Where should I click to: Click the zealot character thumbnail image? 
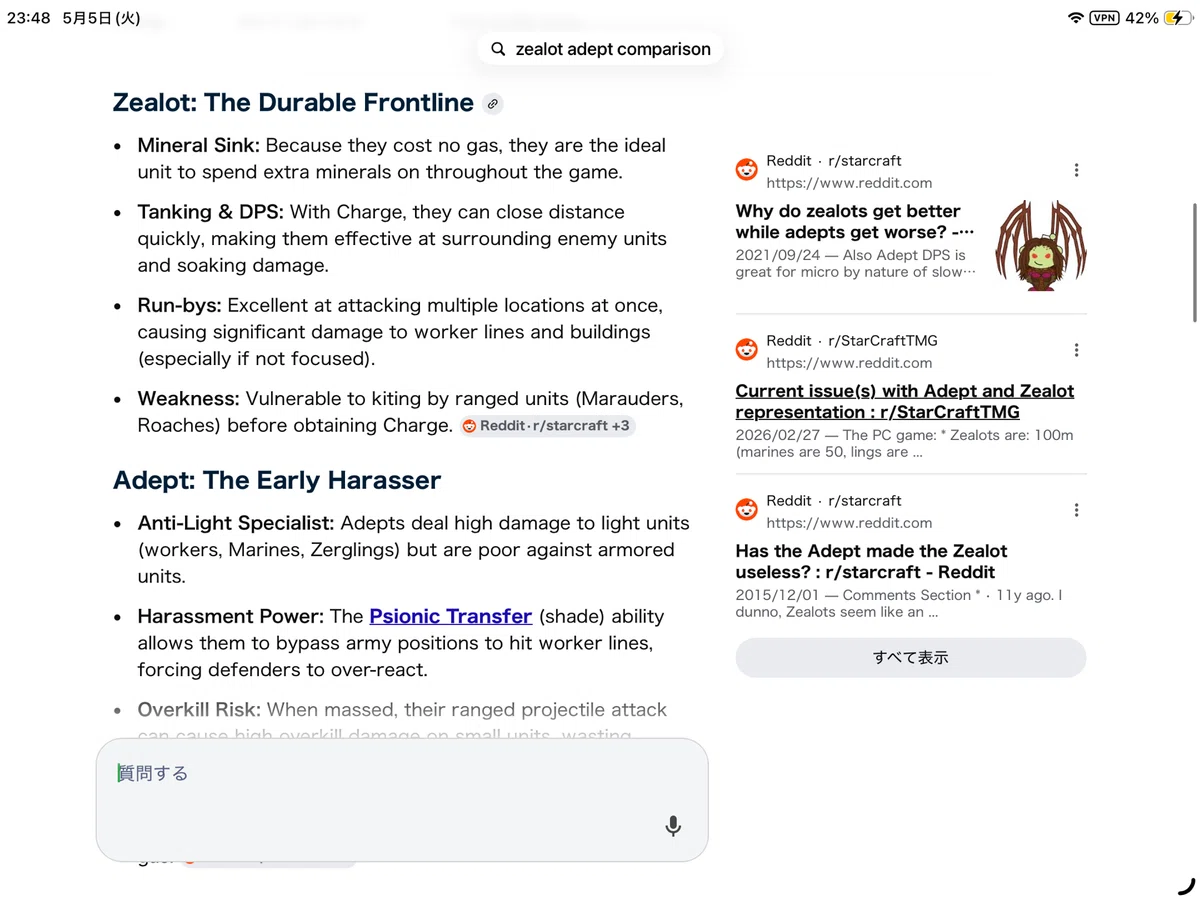1042,246
